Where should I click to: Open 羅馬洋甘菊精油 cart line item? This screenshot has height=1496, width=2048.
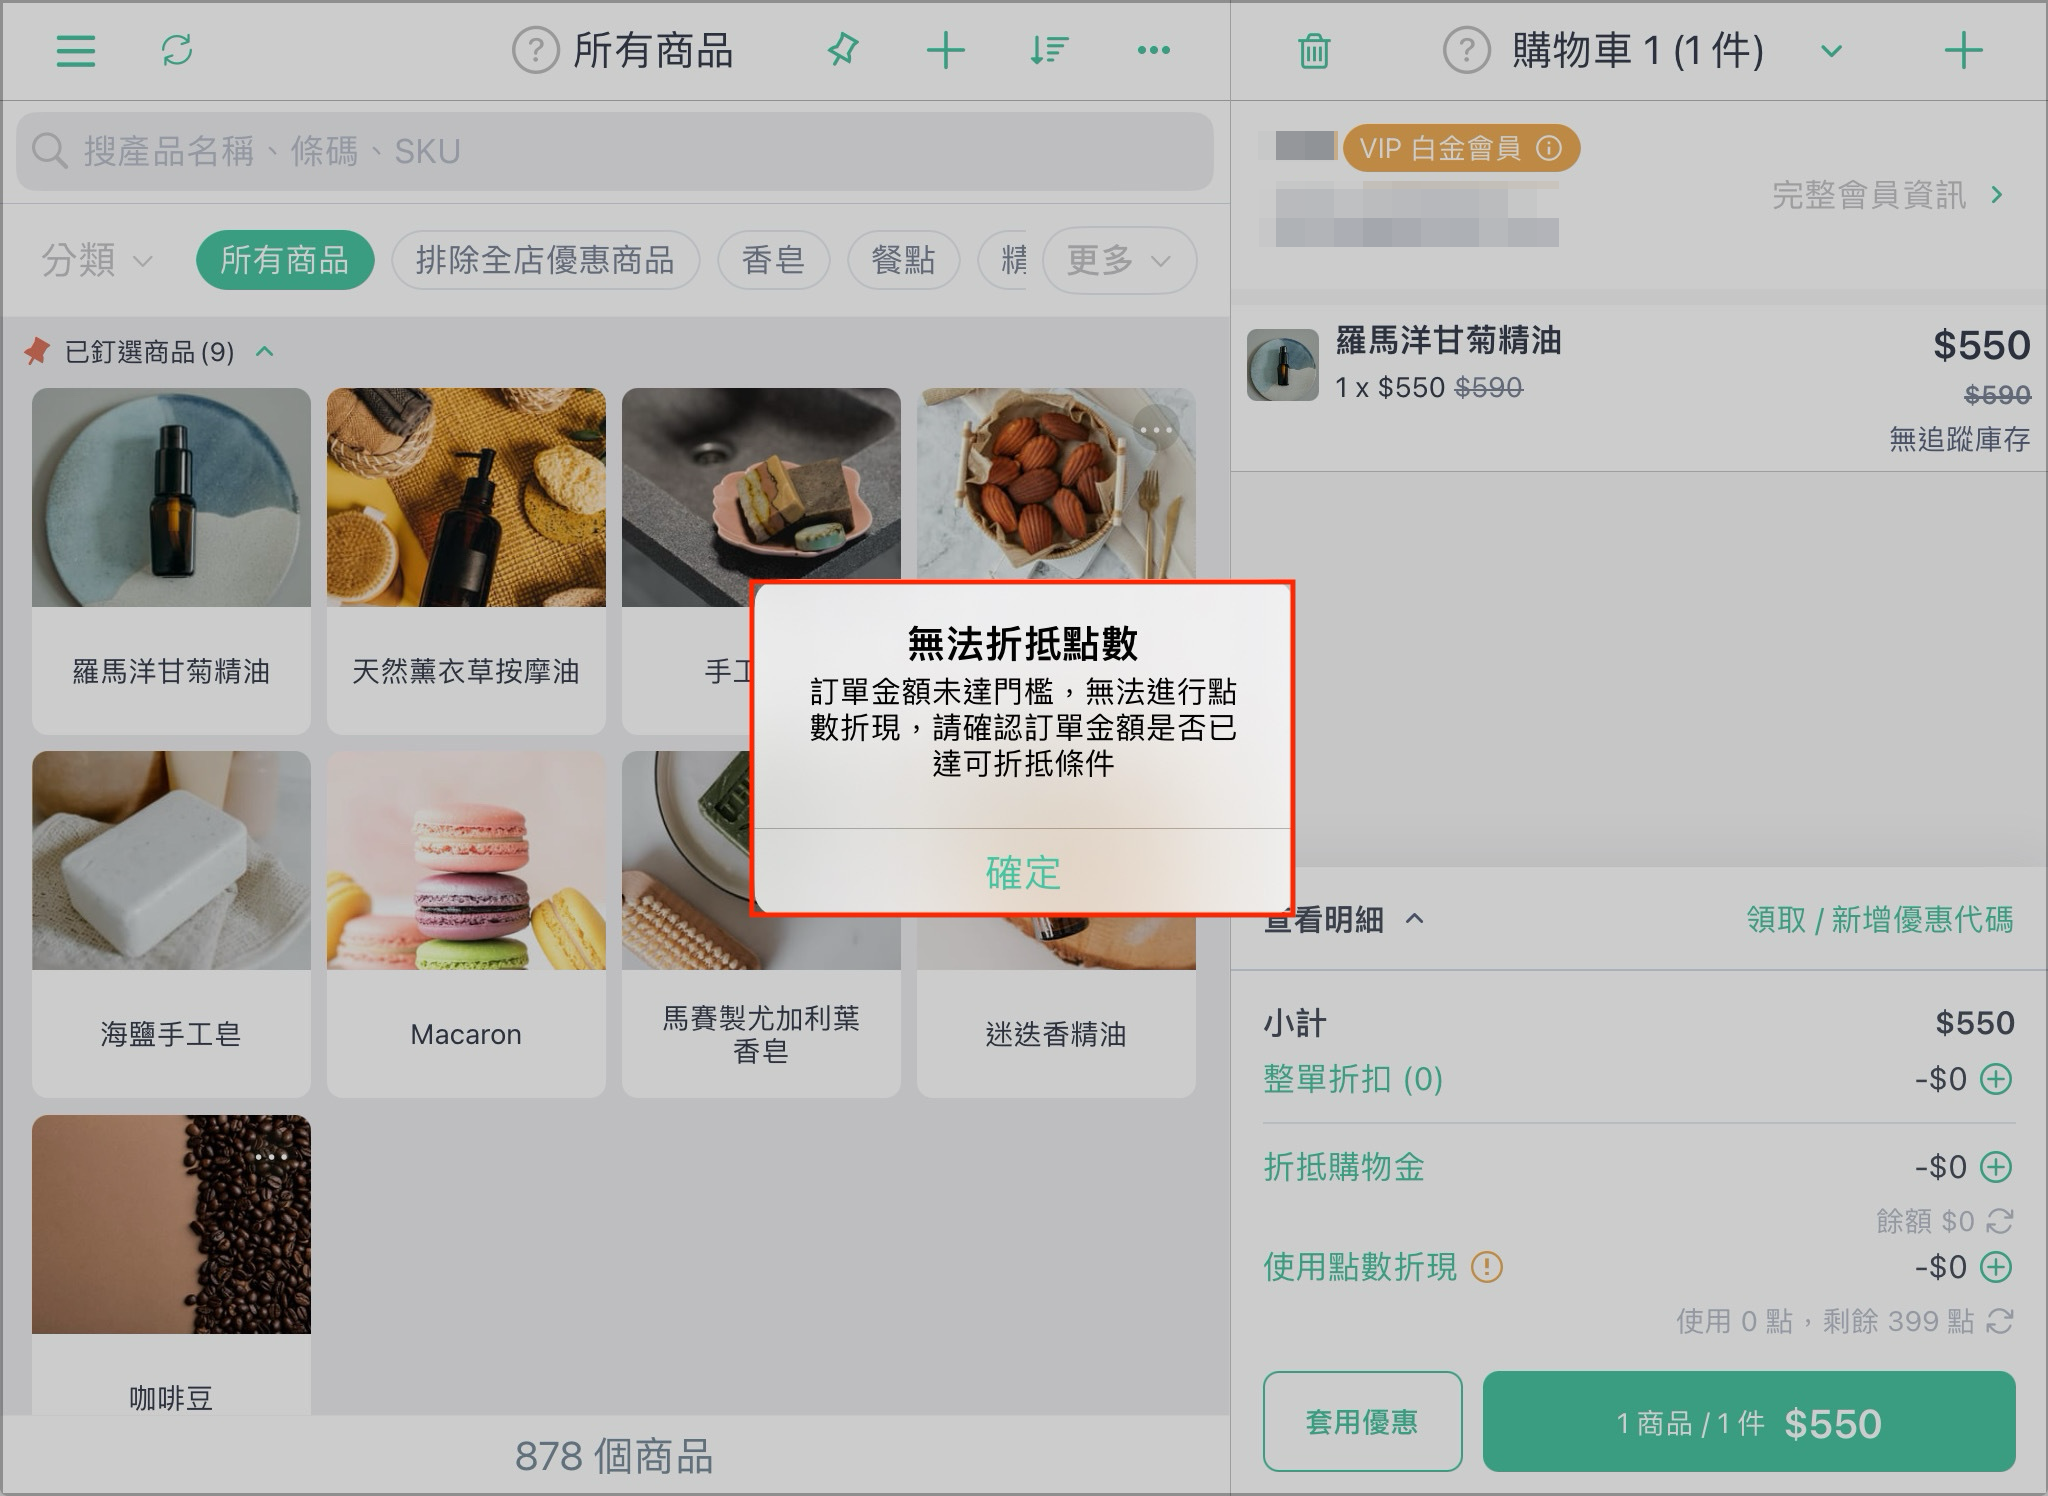pyautogui.click(x=1639, y=388)
